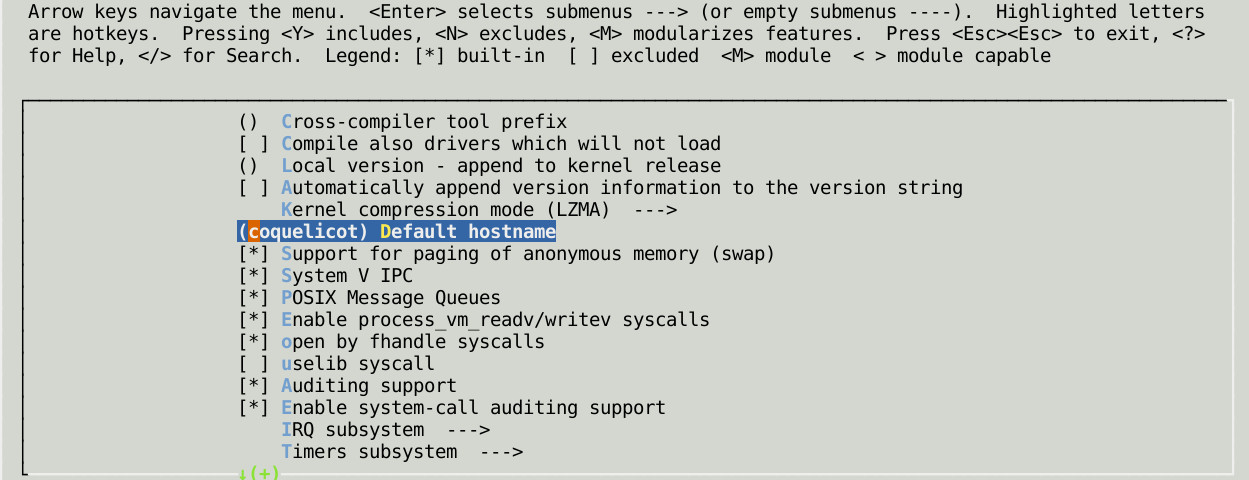
Task: Select the Cross-compiler tool prefix entry
Action: point(402,122)
